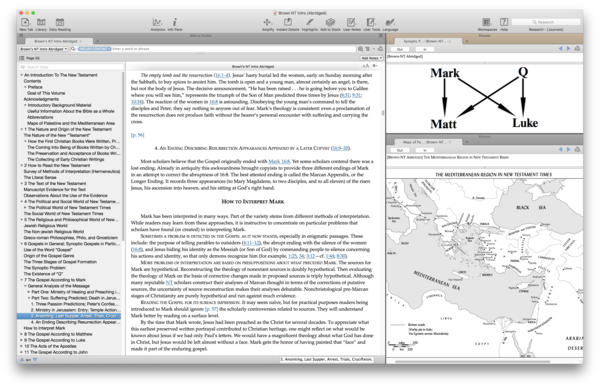Screen dimensions: 600x388
Task: Click the Language toolbar icon
Action: tap(390, 23)
